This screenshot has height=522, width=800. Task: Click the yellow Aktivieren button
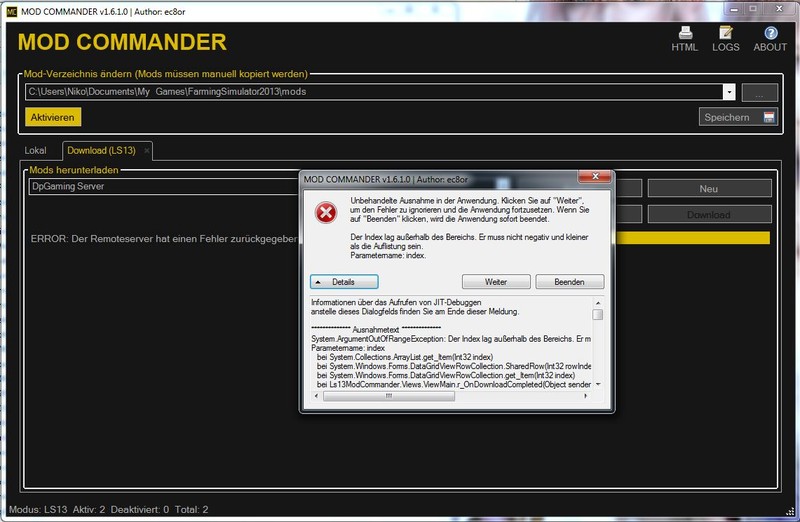click(53, 117)
